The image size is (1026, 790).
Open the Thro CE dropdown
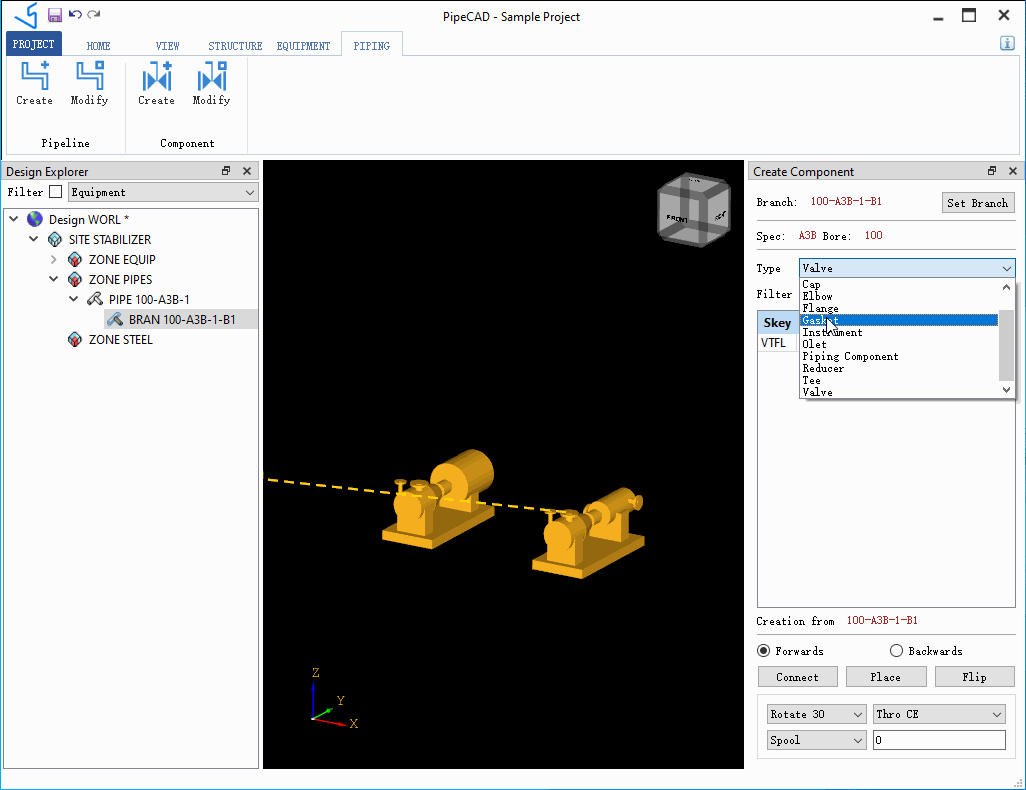pyautogui.click(x=939, y=714)
